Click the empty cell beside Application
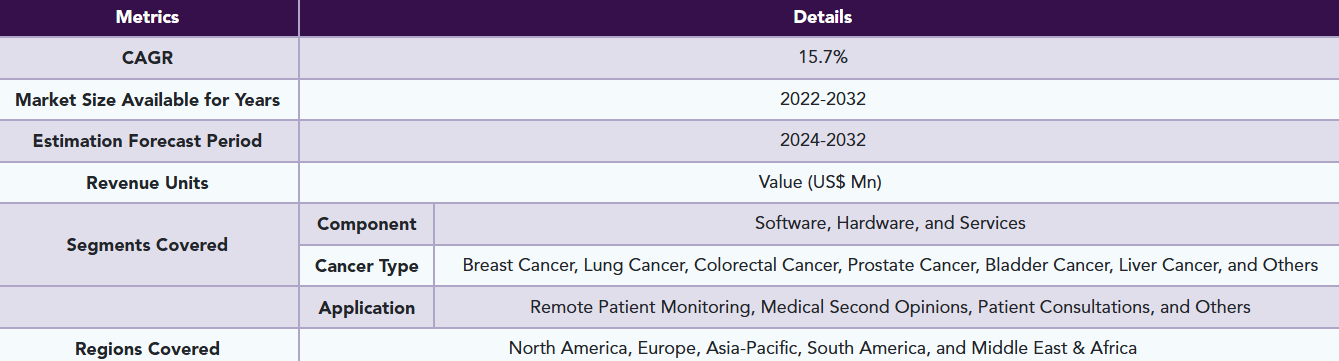Image resolution: width=1339 pixels, height=361 pixels. coord(148,308)
